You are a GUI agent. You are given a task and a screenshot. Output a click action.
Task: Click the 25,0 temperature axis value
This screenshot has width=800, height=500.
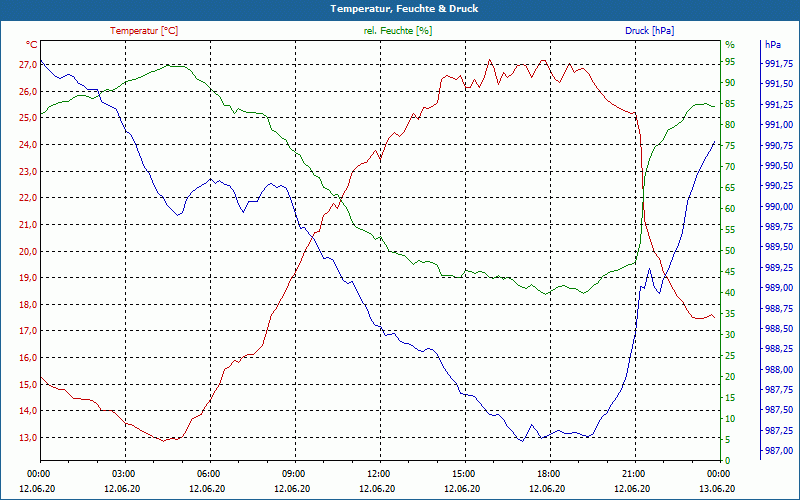(28, 118)
